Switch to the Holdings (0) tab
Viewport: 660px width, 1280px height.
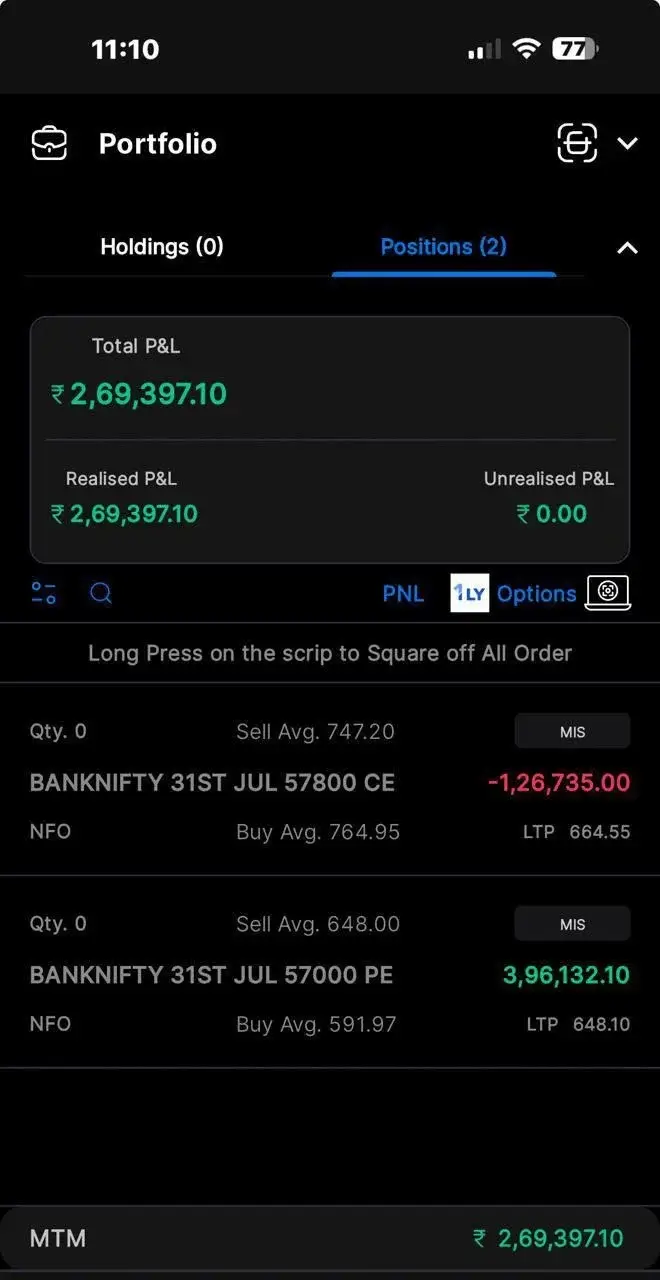(x=162, y=247)
